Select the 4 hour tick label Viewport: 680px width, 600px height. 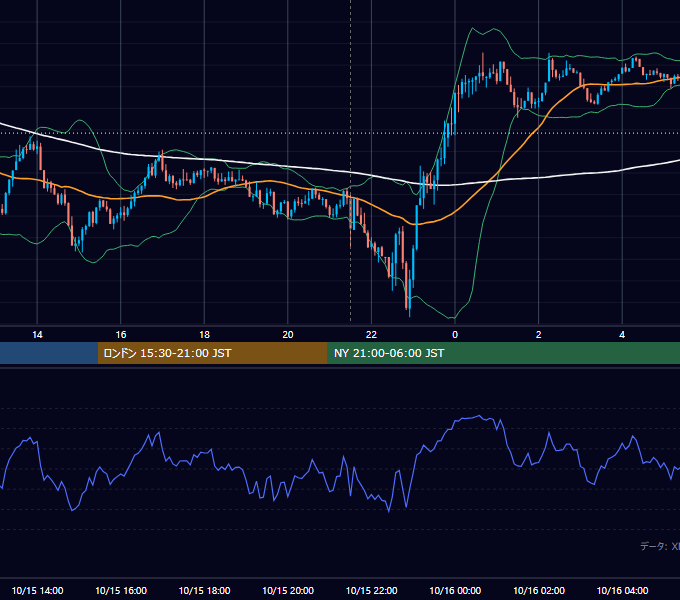click(x=622, y=335)
